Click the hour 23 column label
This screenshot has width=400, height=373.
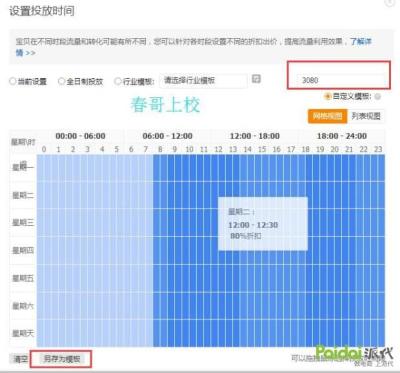[x=378, y=149]
